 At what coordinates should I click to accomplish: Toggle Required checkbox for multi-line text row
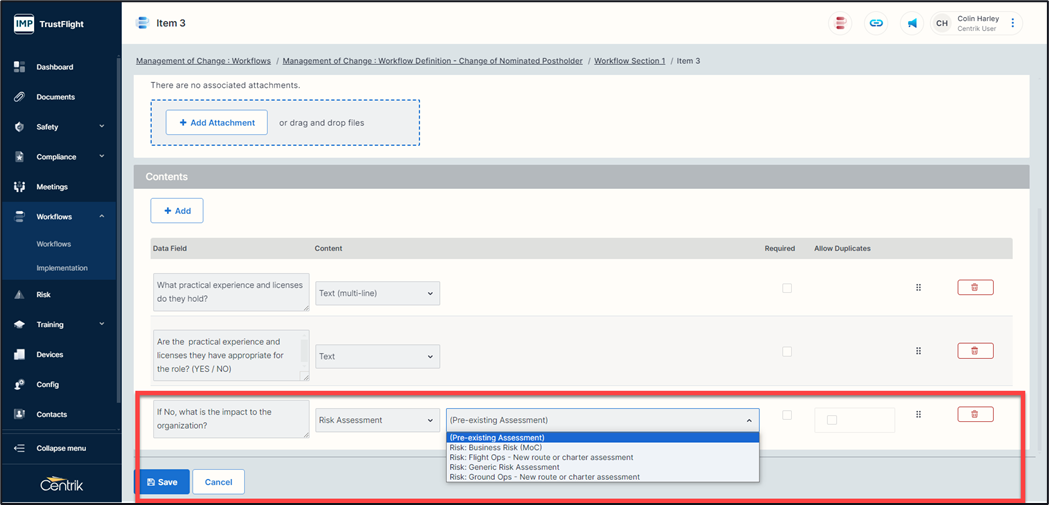click(x=787, y=288)
